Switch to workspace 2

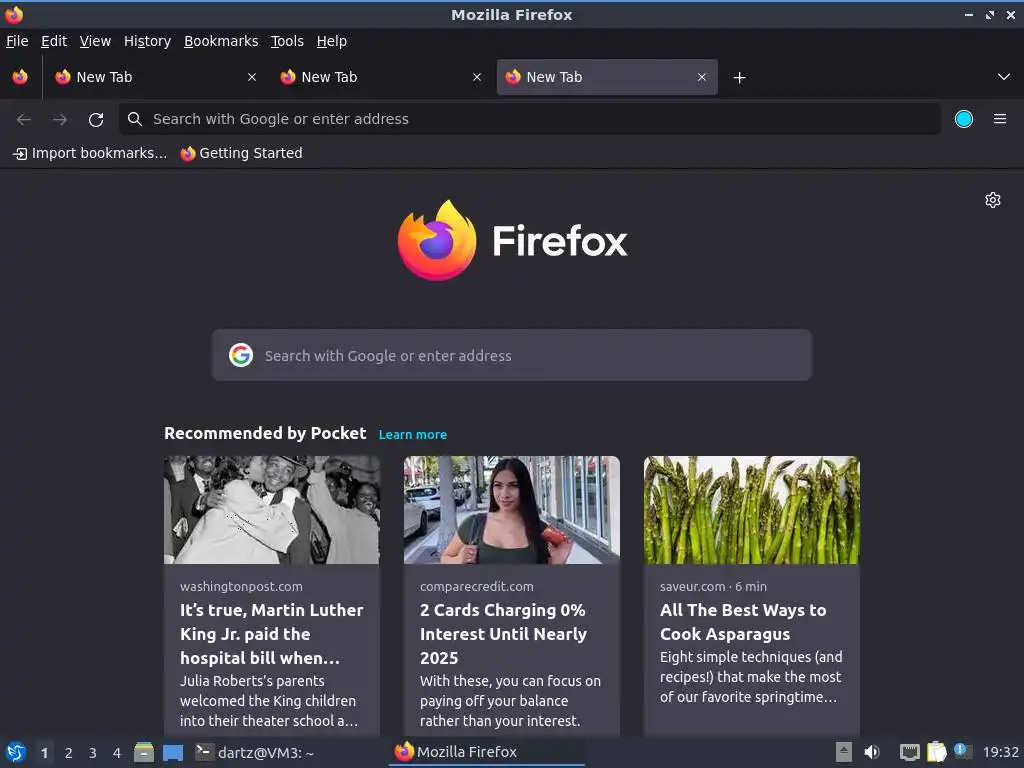69,753
